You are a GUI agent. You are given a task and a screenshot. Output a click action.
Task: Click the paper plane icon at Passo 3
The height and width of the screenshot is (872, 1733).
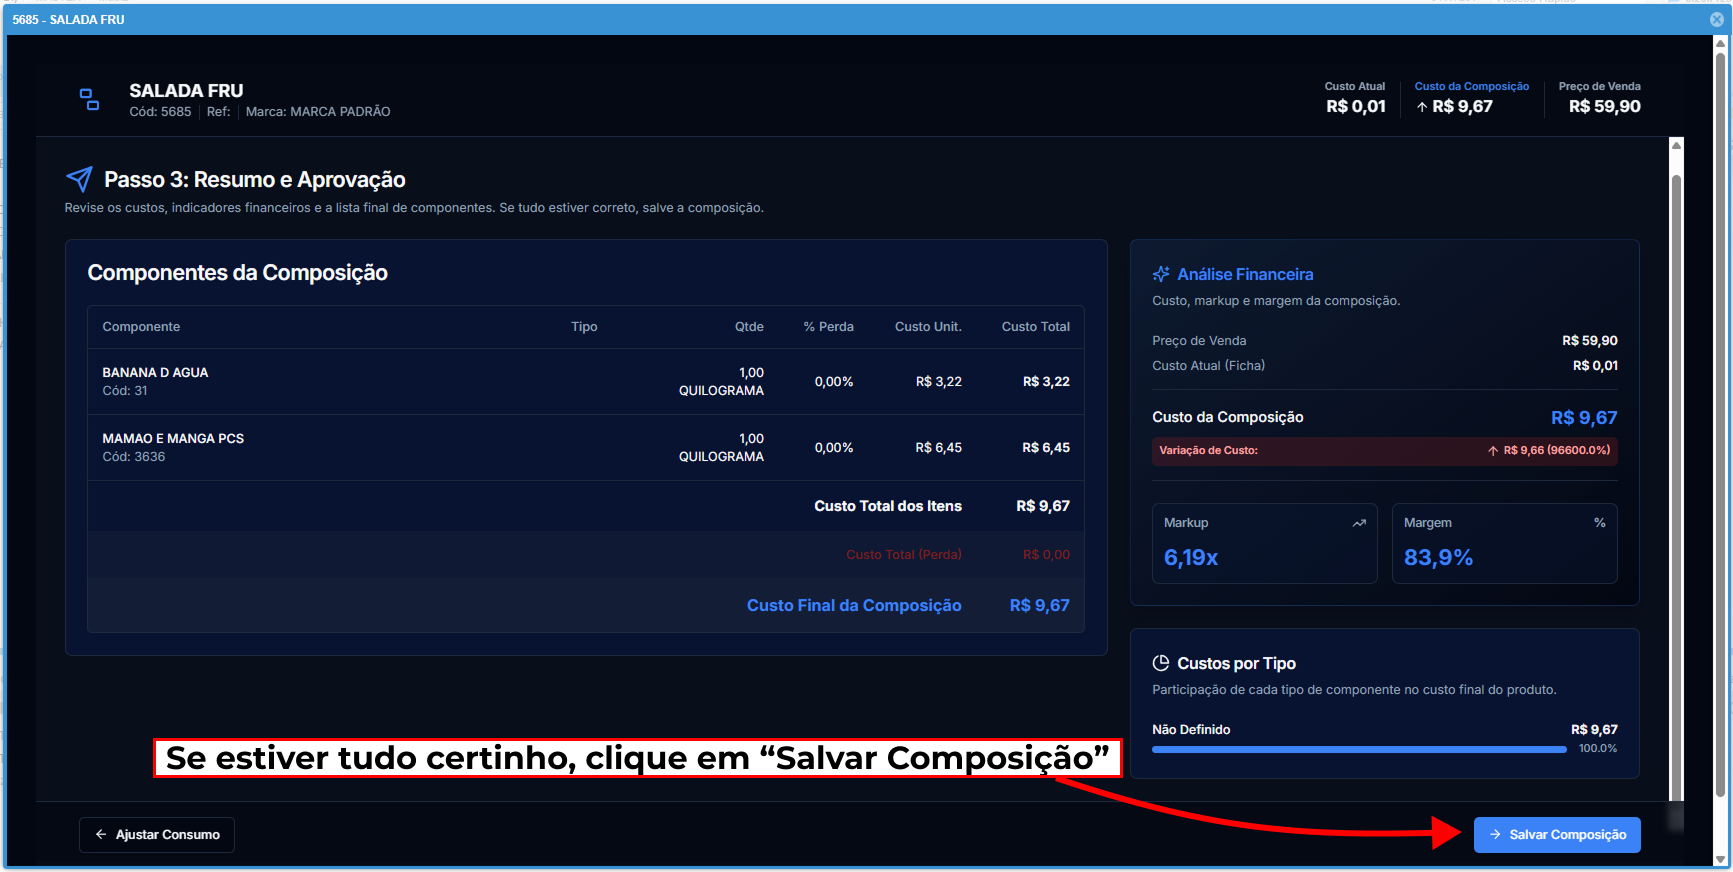[79, 179]
